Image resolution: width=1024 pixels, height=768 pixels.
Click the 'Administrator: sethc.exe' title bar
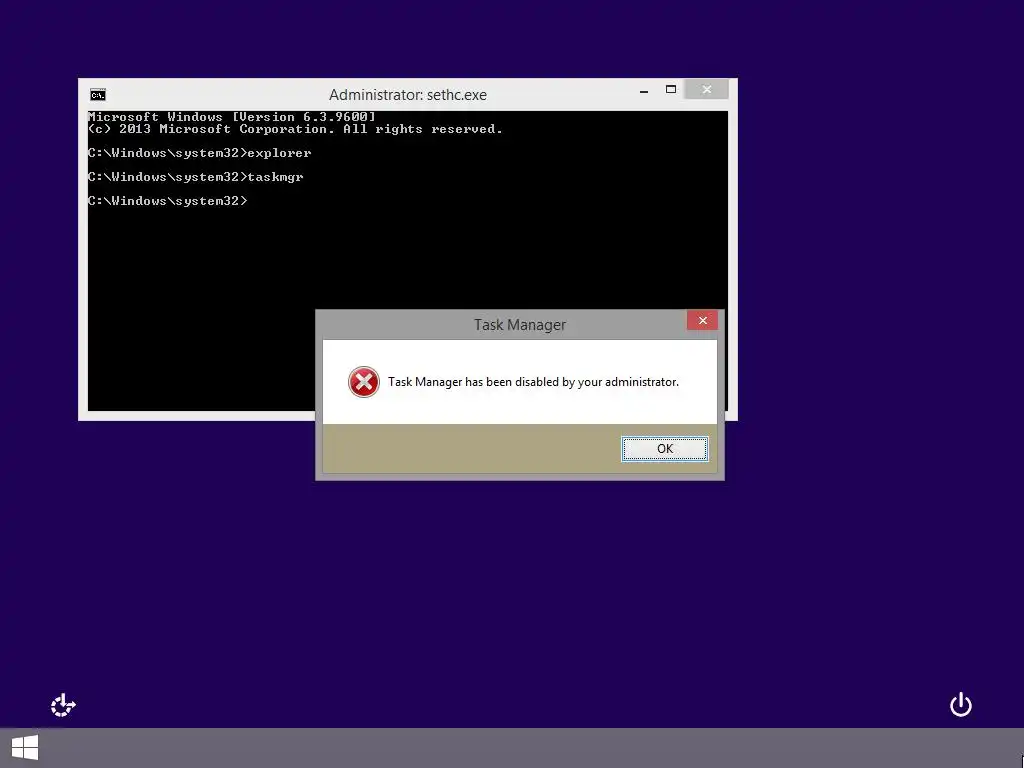(408, 95)
